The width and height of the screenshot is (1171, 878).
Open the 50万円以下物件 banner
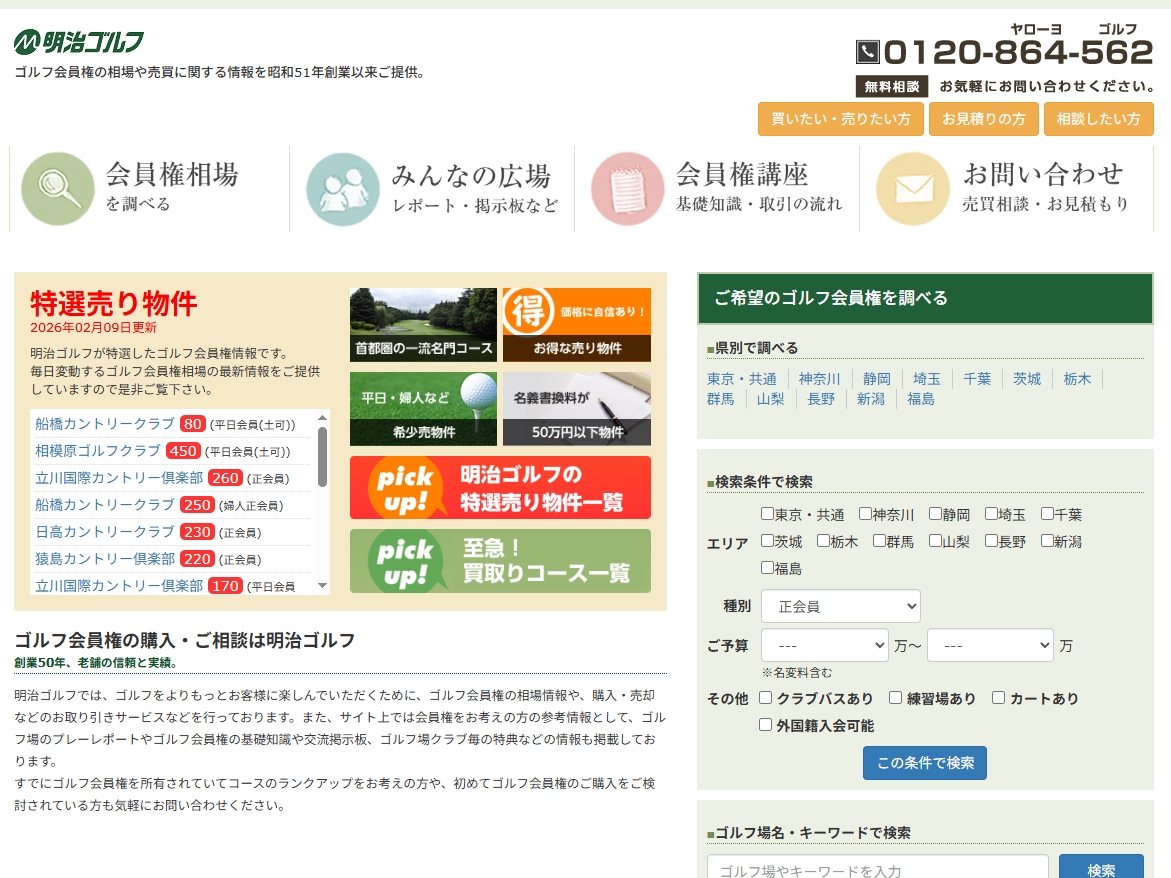(576, 409)
